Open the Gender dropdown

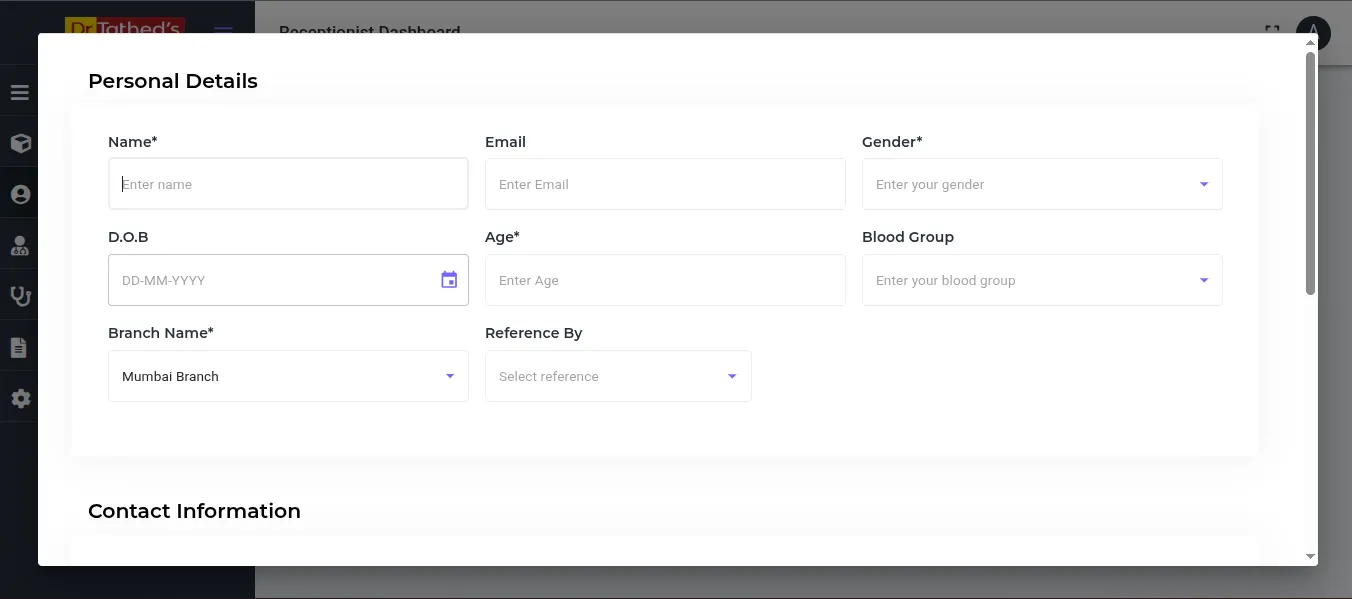[1042, 184]
